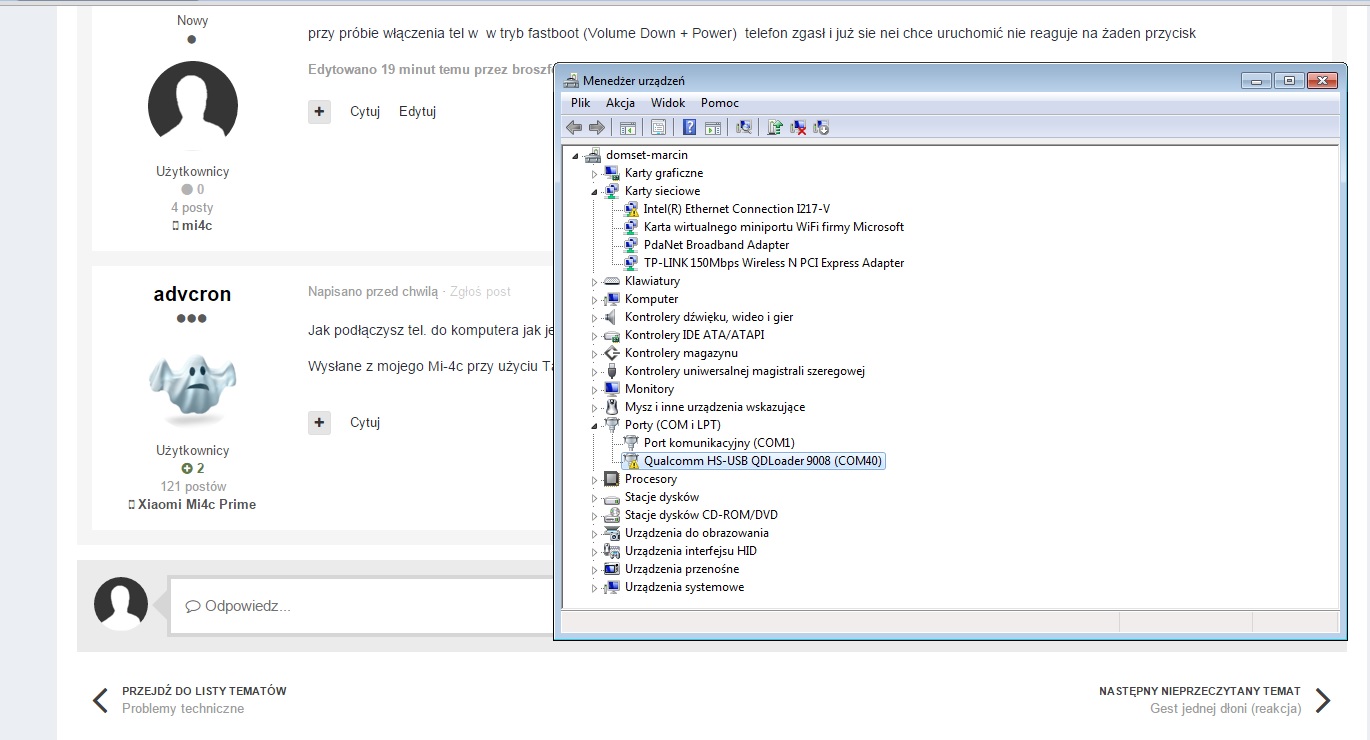Click the Uninstall device icon with red X
Screen dimensions: 1370x740
click(x=798, y=127)
